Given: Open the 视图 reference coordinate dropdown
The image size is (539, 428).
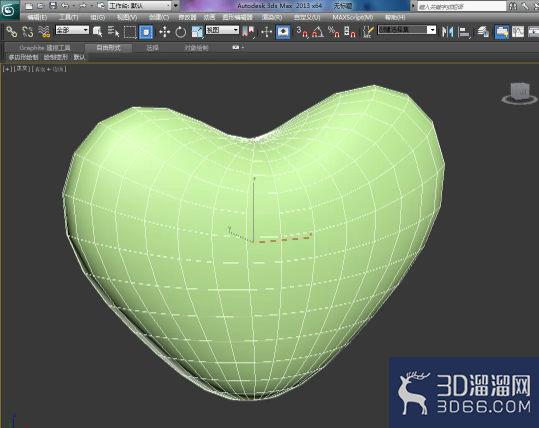Looking at the screenshot, I should (222, 30).
